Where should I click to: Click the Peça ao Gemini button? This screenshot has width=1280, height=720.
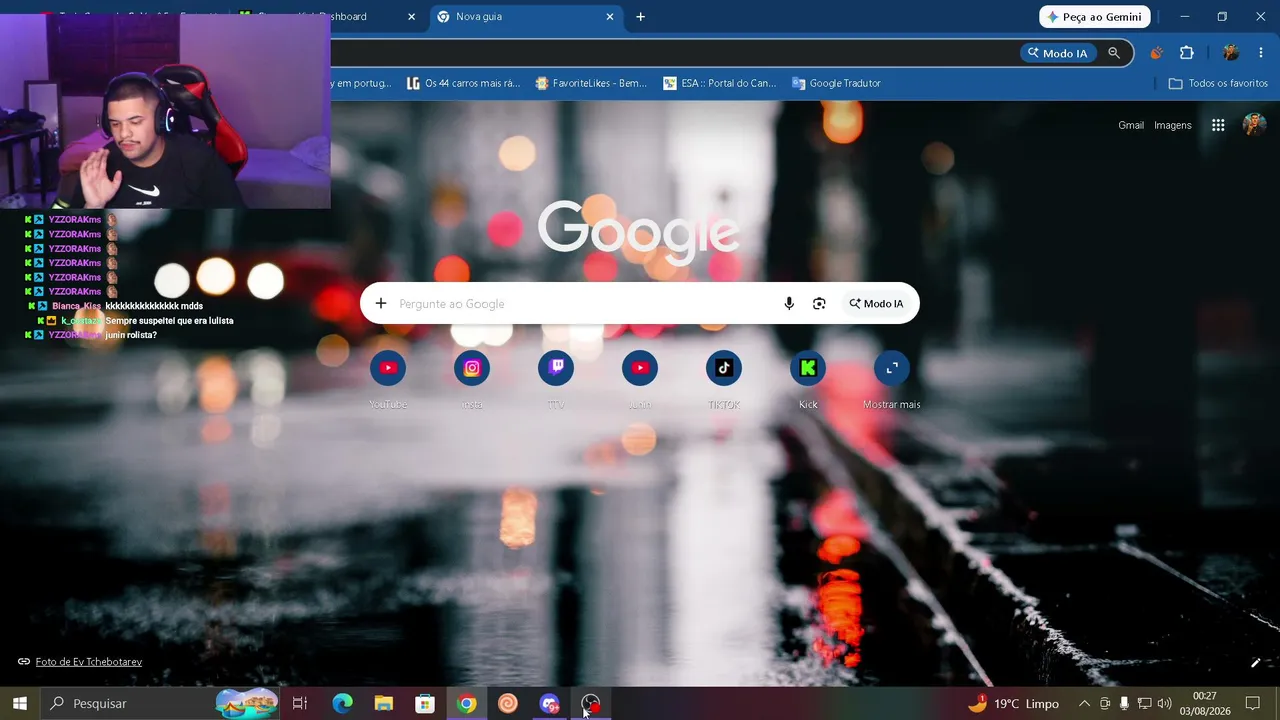[x=1095, y=17]
